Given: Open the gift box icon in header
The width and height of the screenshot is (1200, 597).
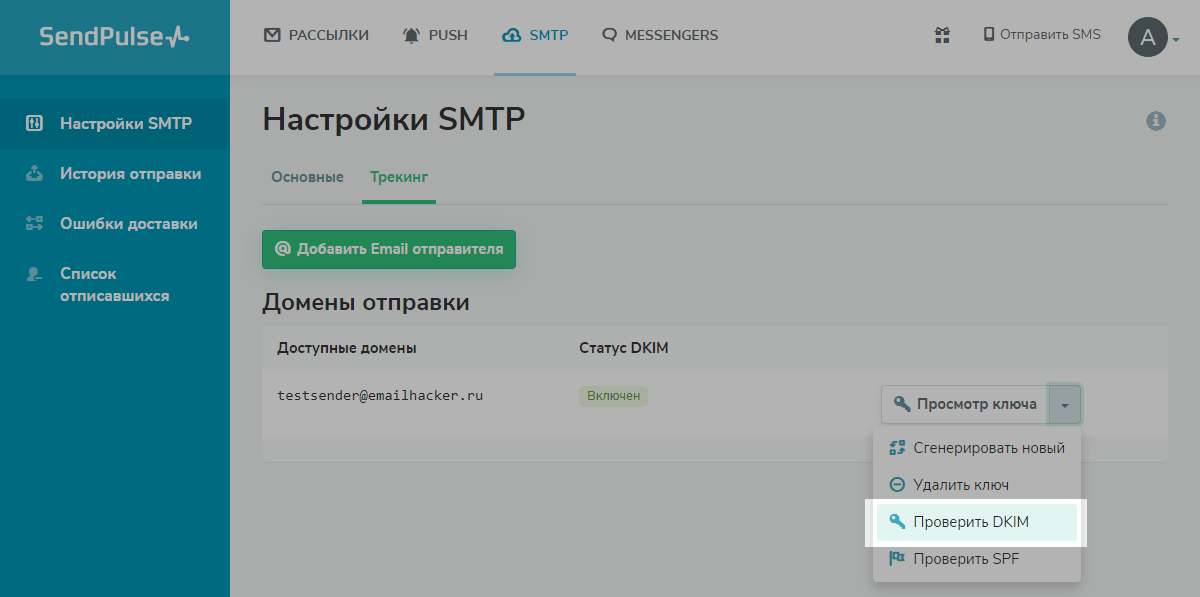Looking at the screenshot, I should tap(942, 35).
